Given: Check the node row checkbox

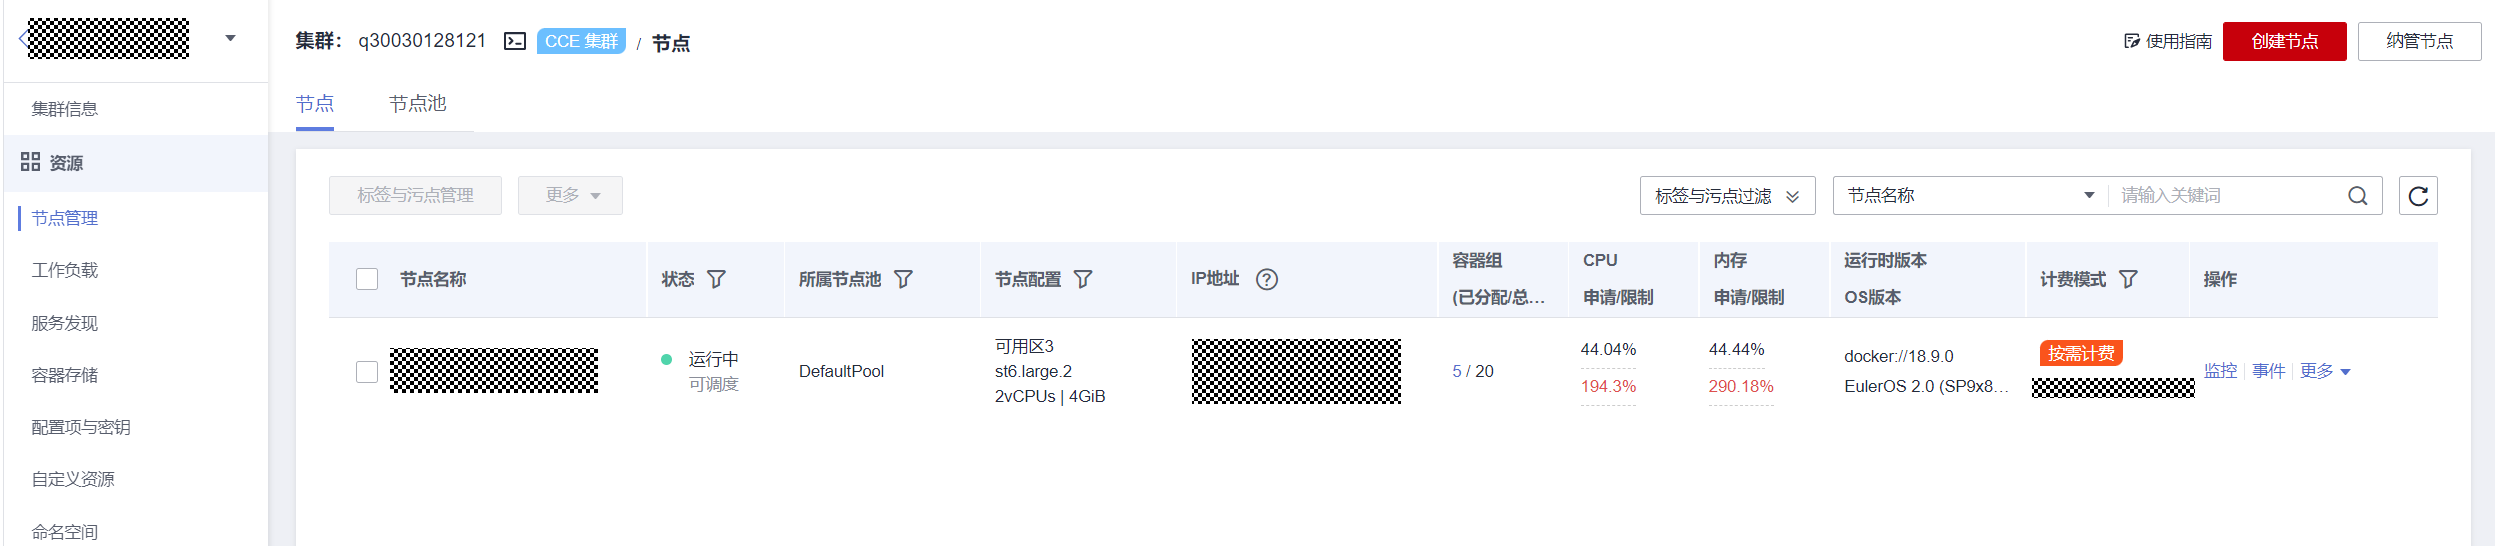Looking at the screenshot, I should 367,371.
